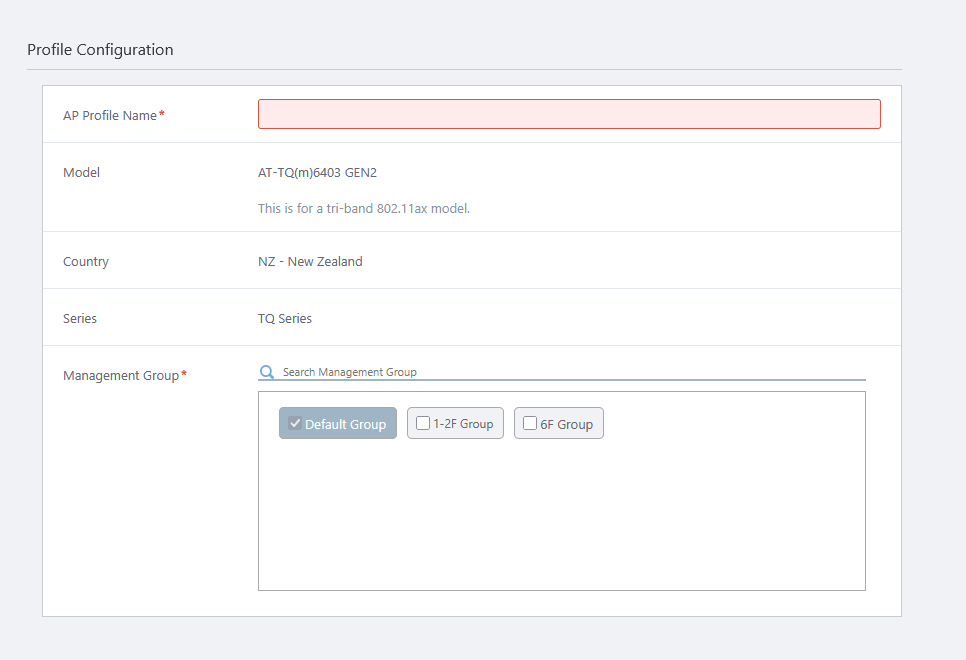Screen dimensions: 966x660
Task: Click the Management Group label
Action: click(121, 375)
